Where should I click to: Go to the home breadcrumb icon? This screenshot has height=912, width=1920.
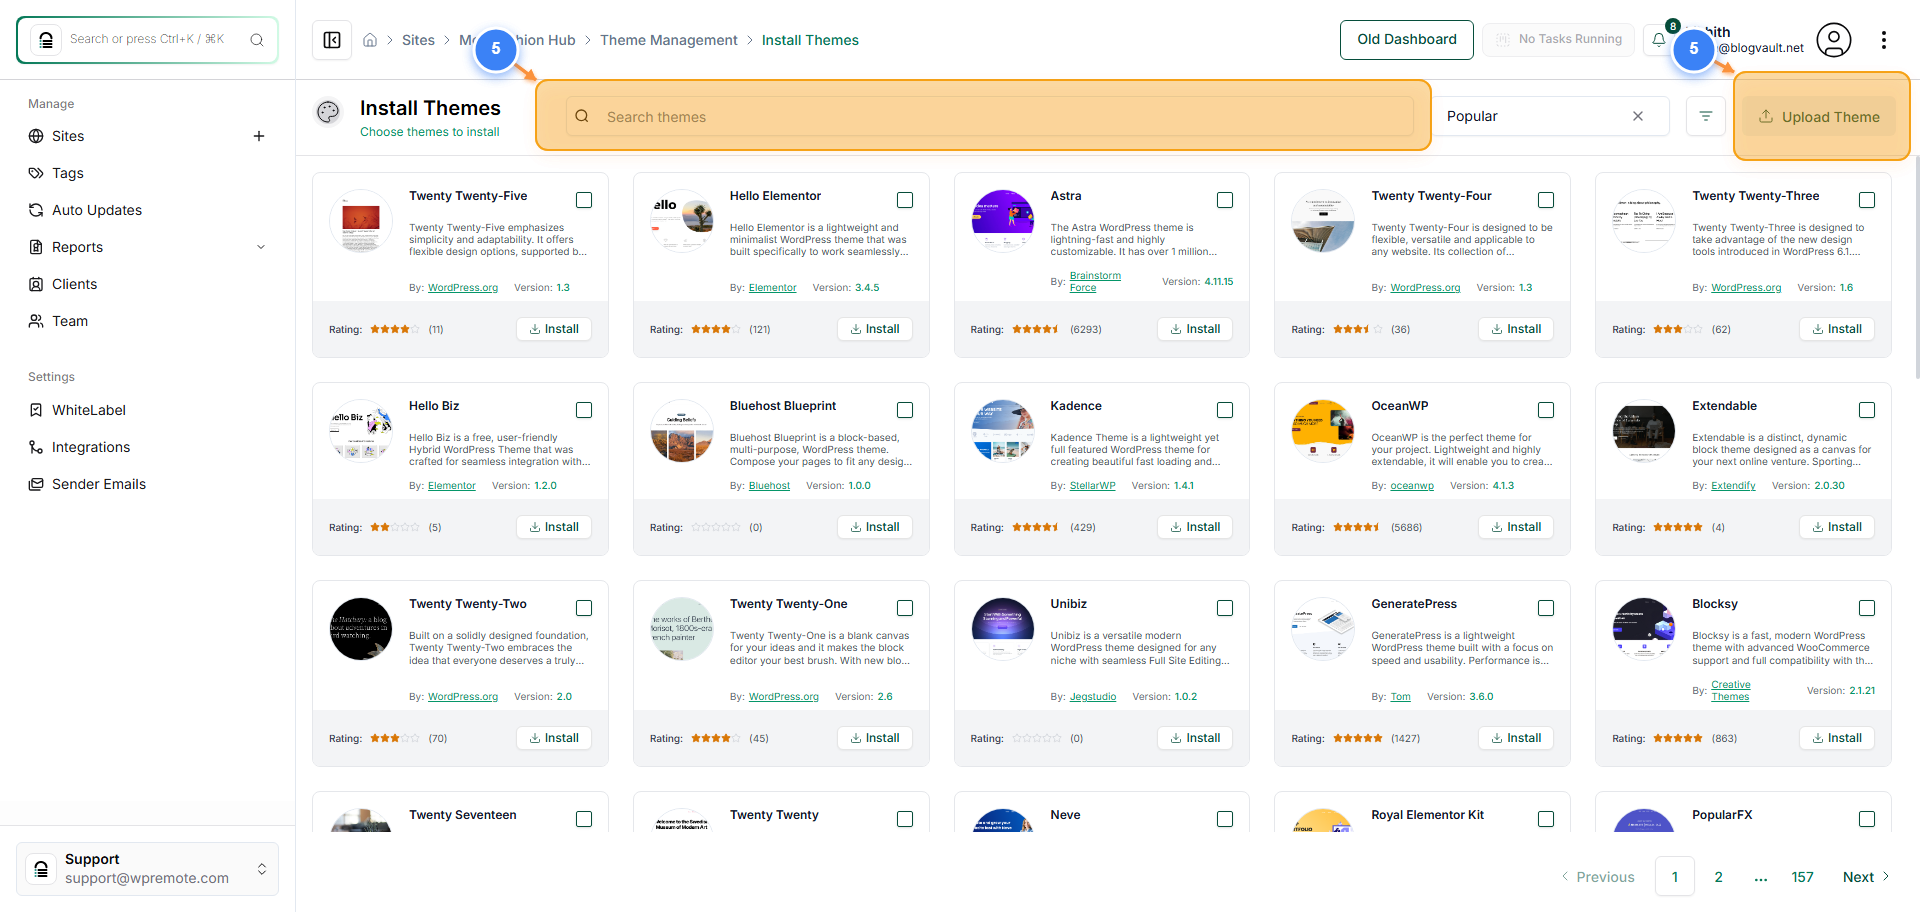370,40
